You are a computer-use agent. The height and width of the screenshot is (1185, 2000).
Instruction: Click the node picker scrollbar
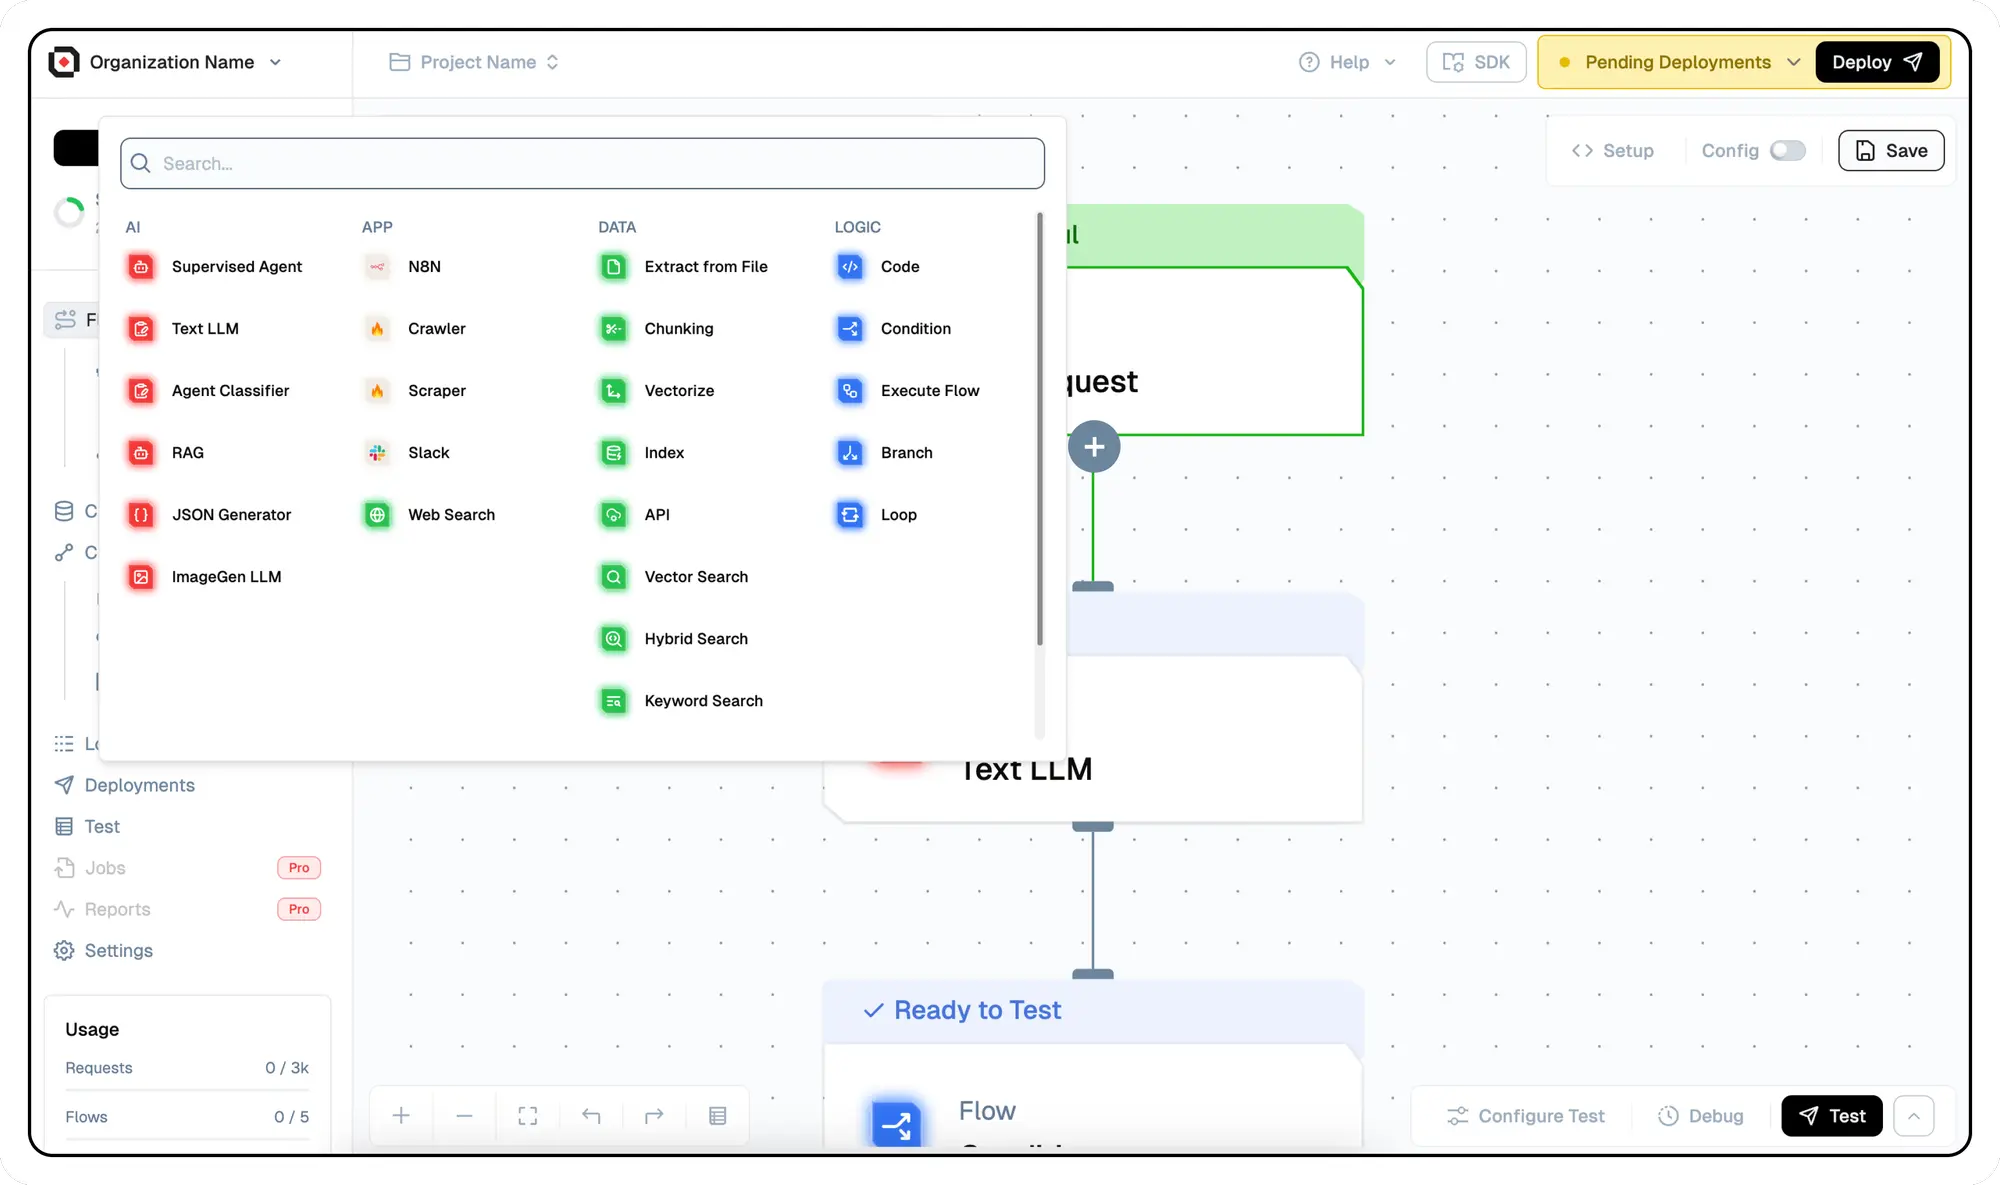(x=1040, y=430)
